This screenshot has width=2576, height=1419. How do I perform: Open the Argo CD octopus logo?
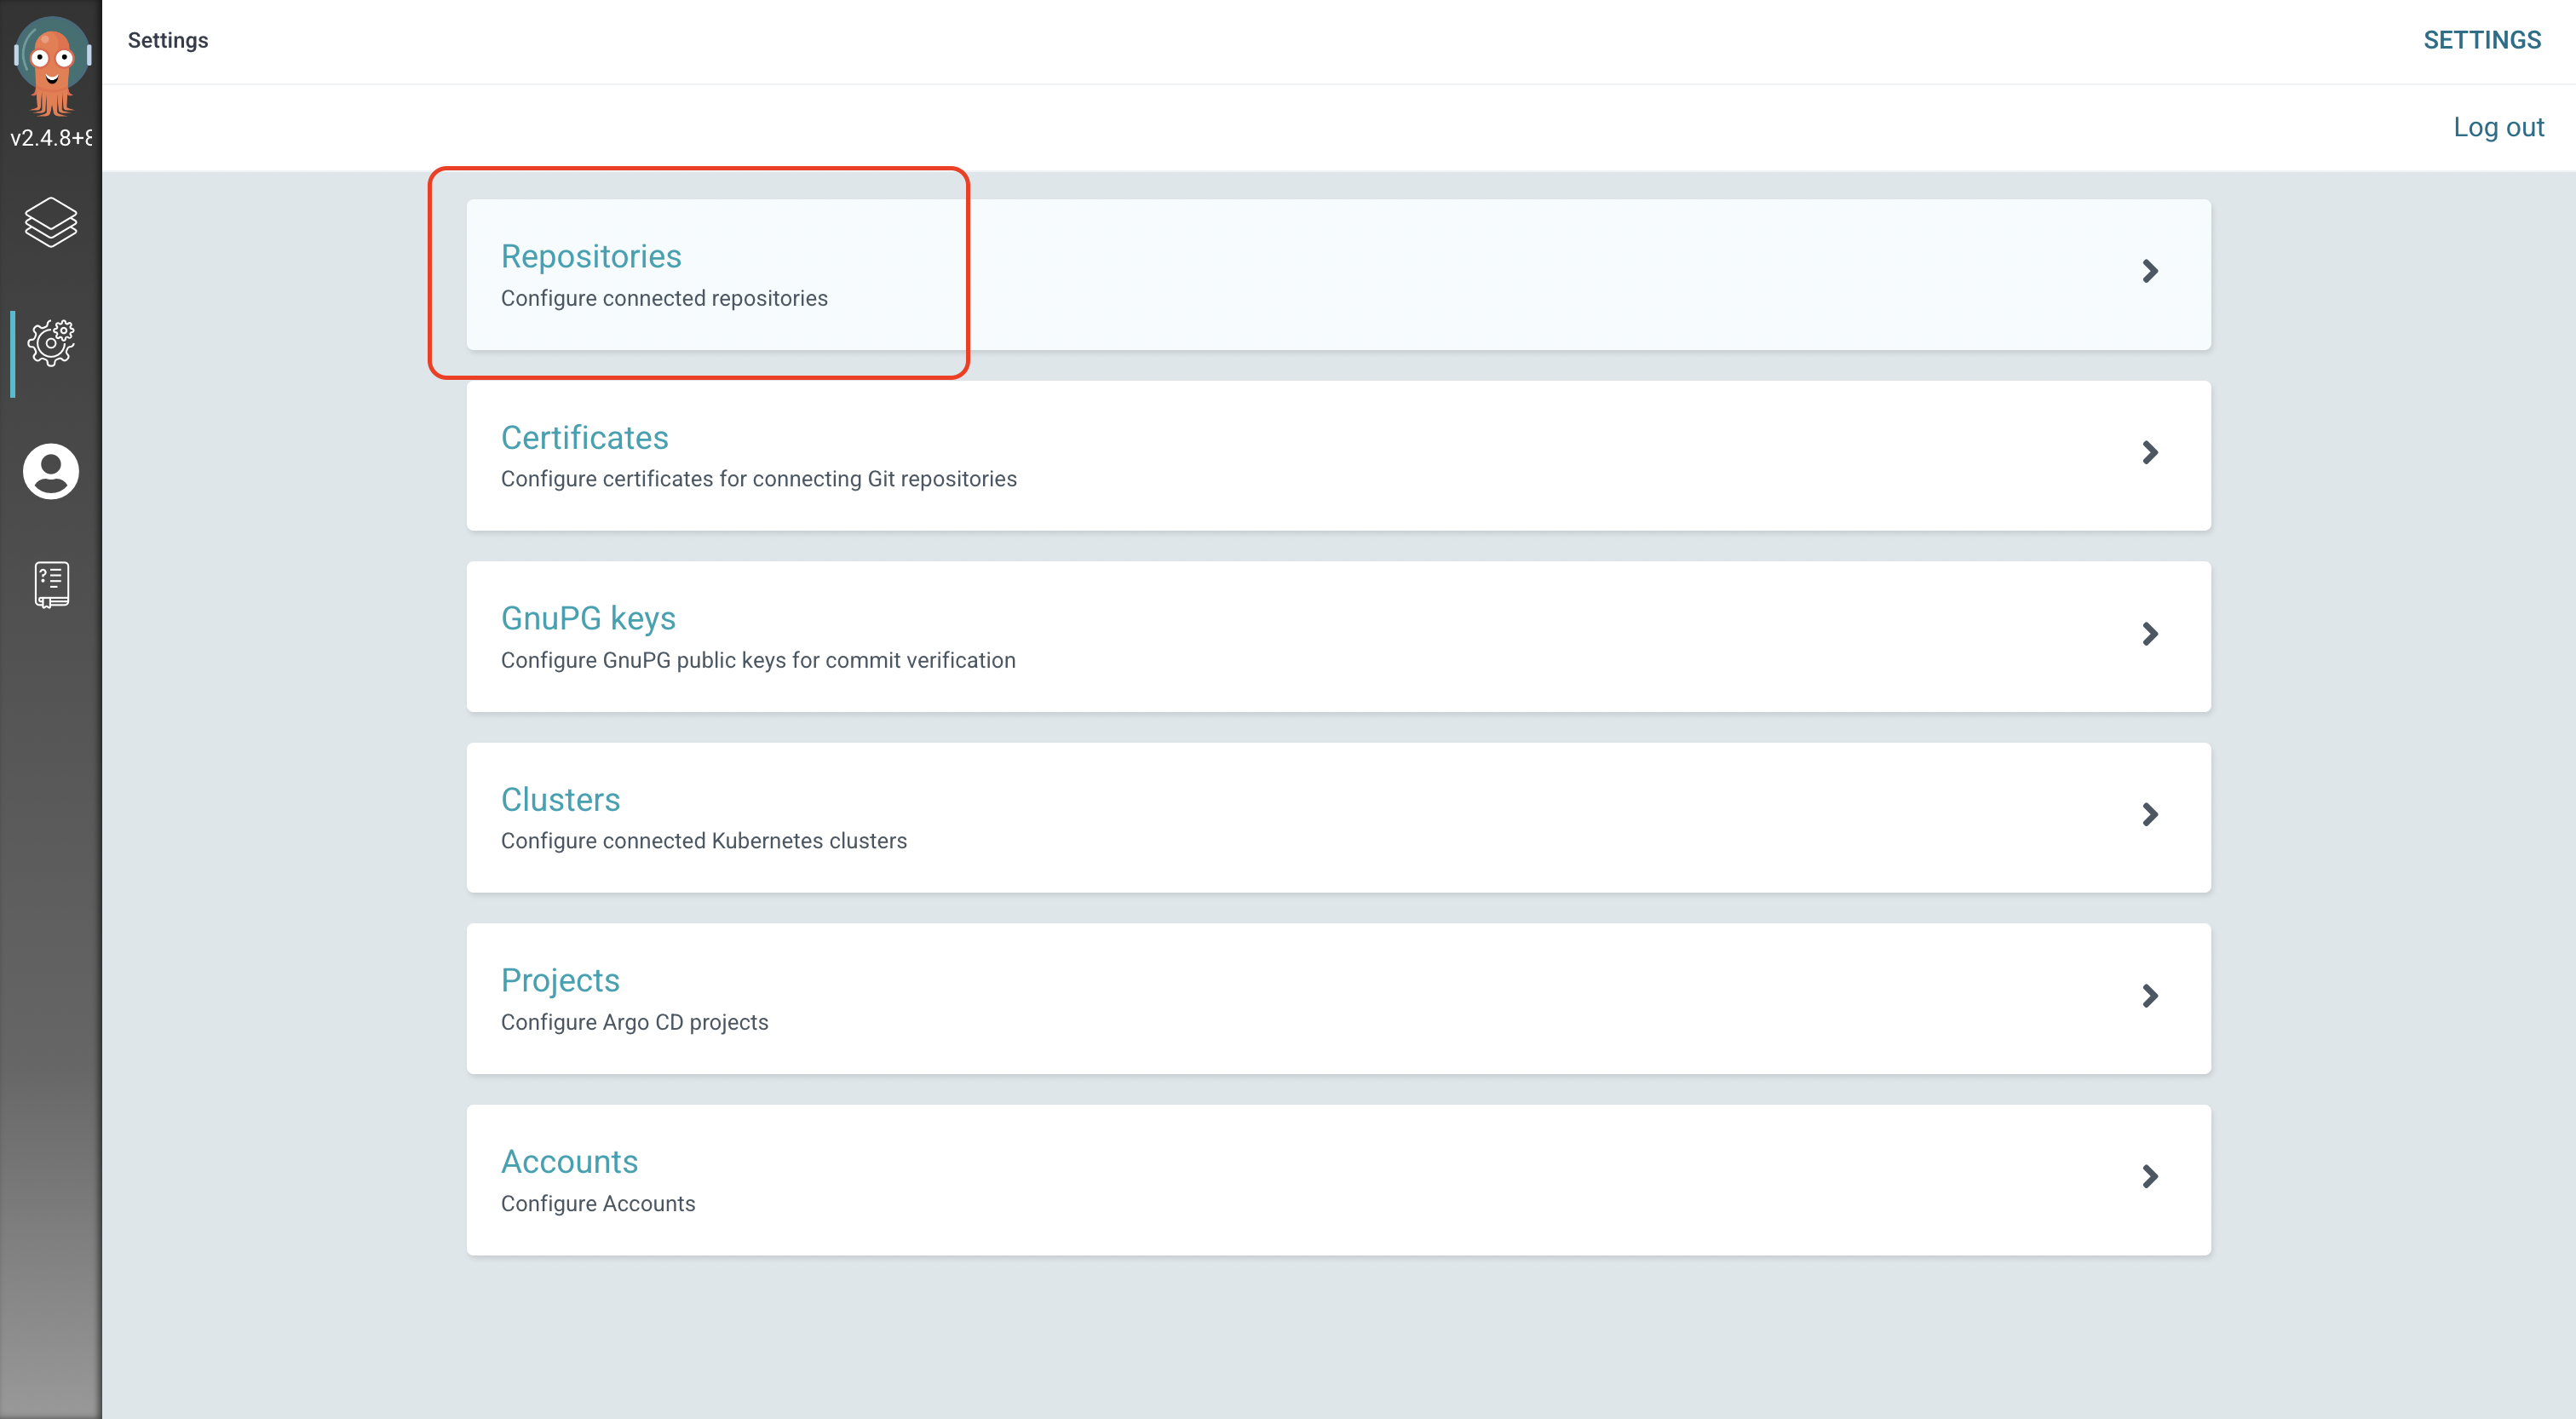(51, 66)
